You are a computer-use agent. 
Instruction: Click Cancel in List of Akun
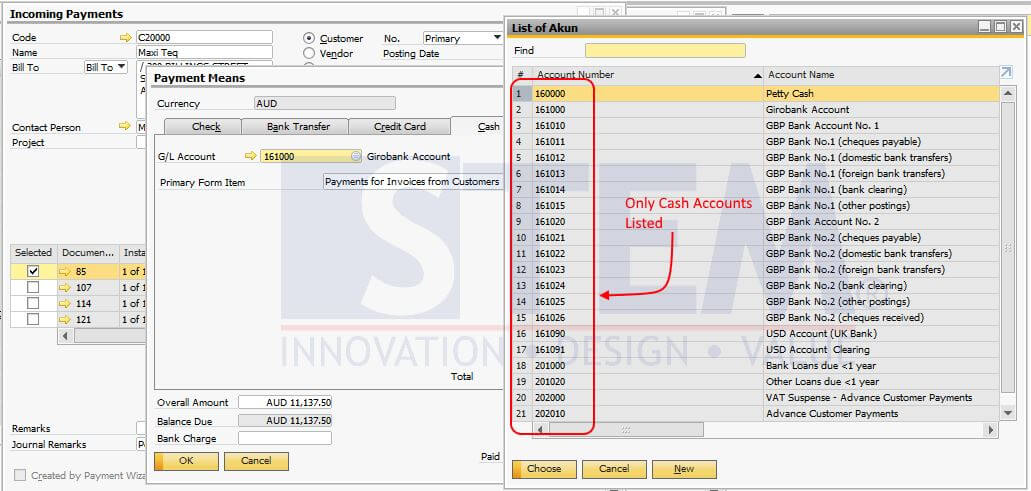pos(614,469)
